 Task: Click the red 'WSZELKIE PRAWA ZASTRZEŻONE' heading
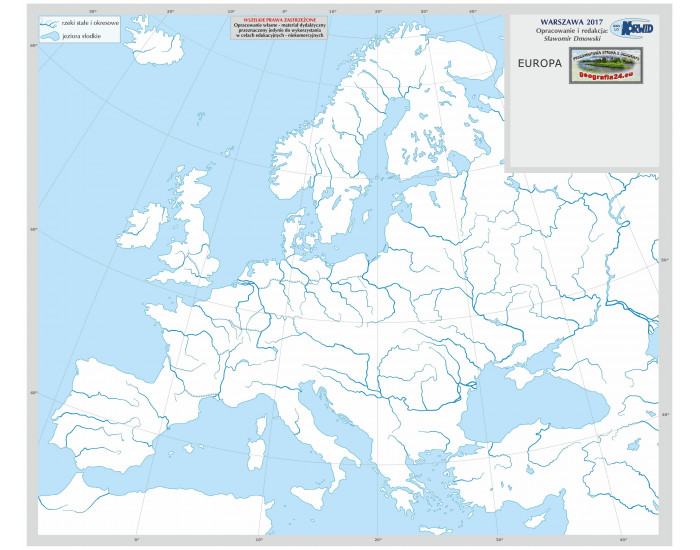(x=279, y=20)
